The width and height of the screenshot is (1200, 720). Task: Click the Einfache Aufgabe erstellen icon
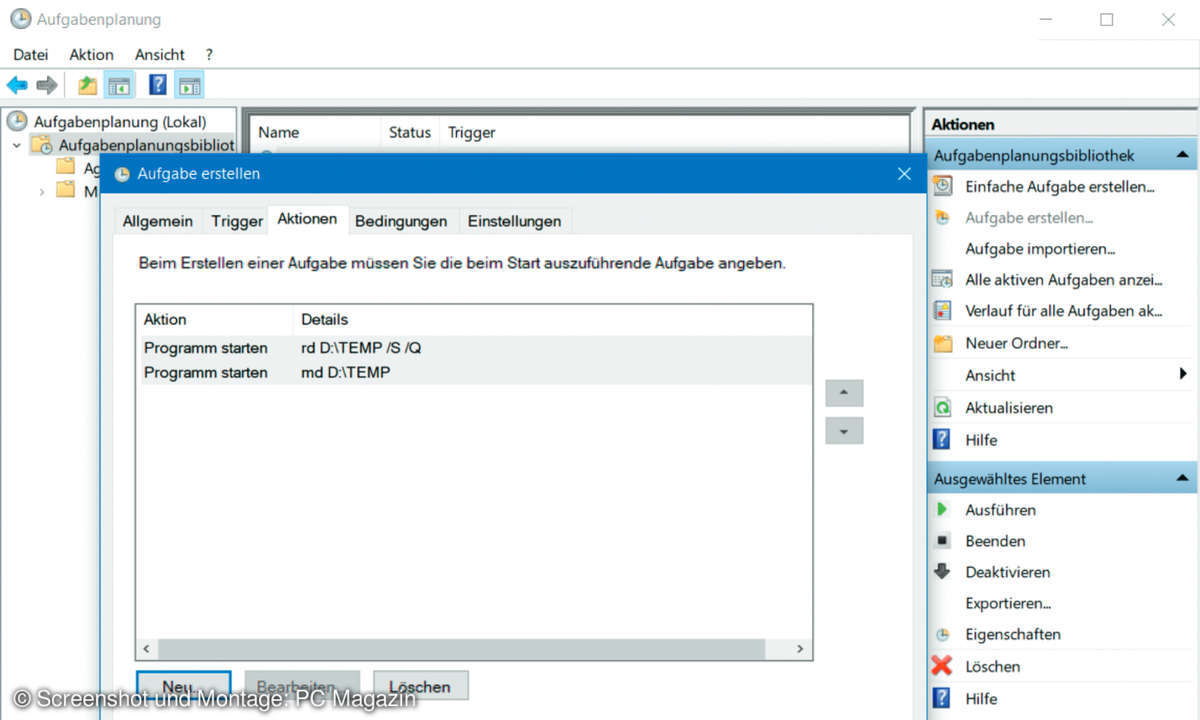tap(942, 186)
